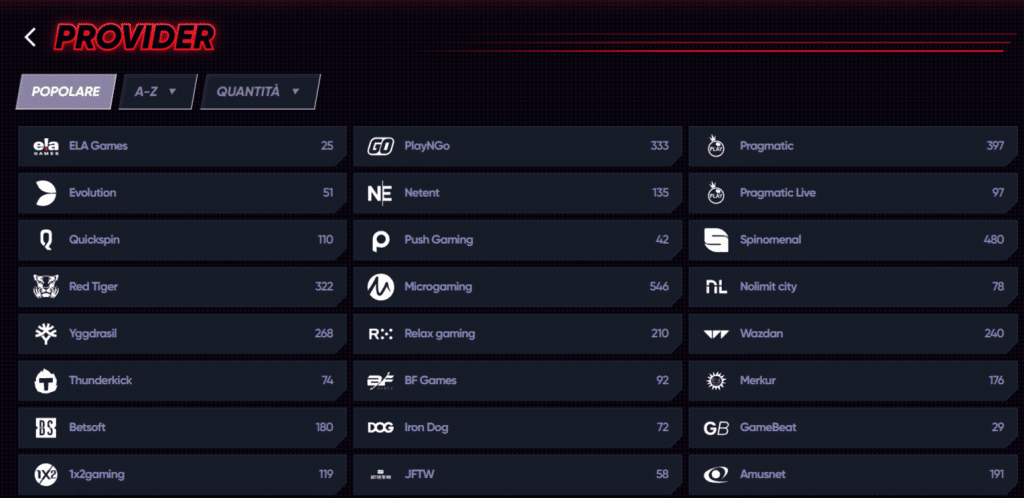This screenshot has width=1024, height=498.
Task: Select the Quickspin provider row
Action: pyautogui.click(x=180, y=240)
